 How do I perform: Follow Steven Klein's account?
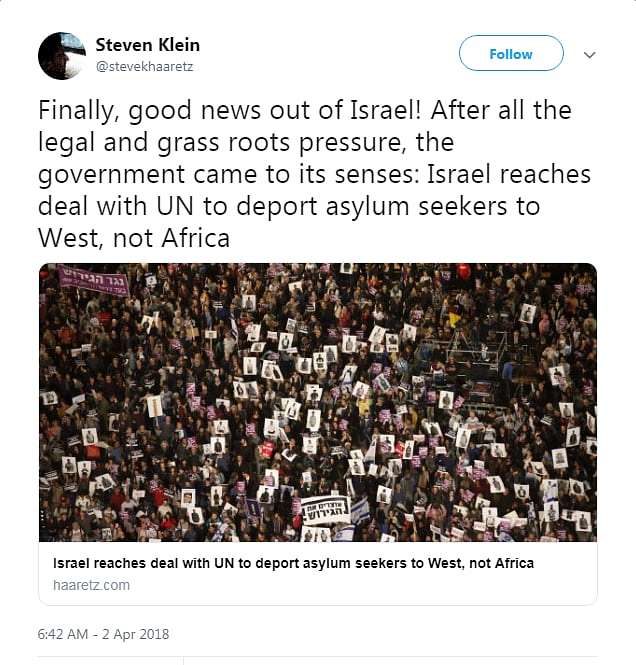coord(511,53)
